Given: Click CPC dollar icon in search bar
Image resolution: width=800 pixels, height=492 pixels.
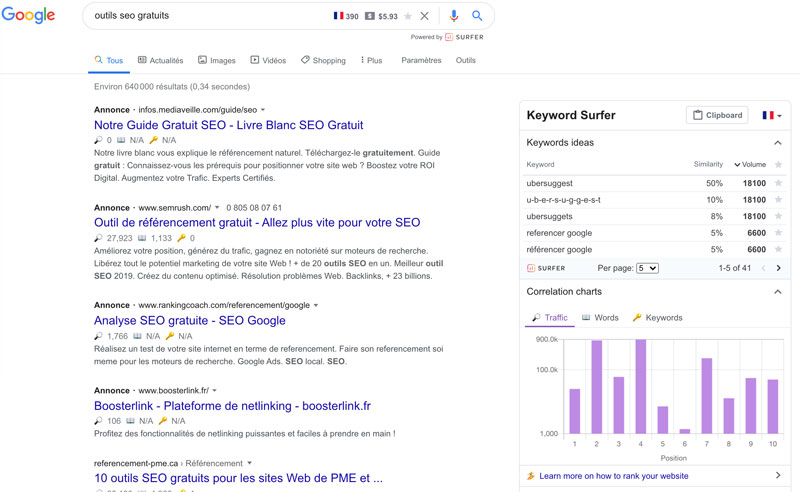Looking at the screenshot, I should point(370,16).
